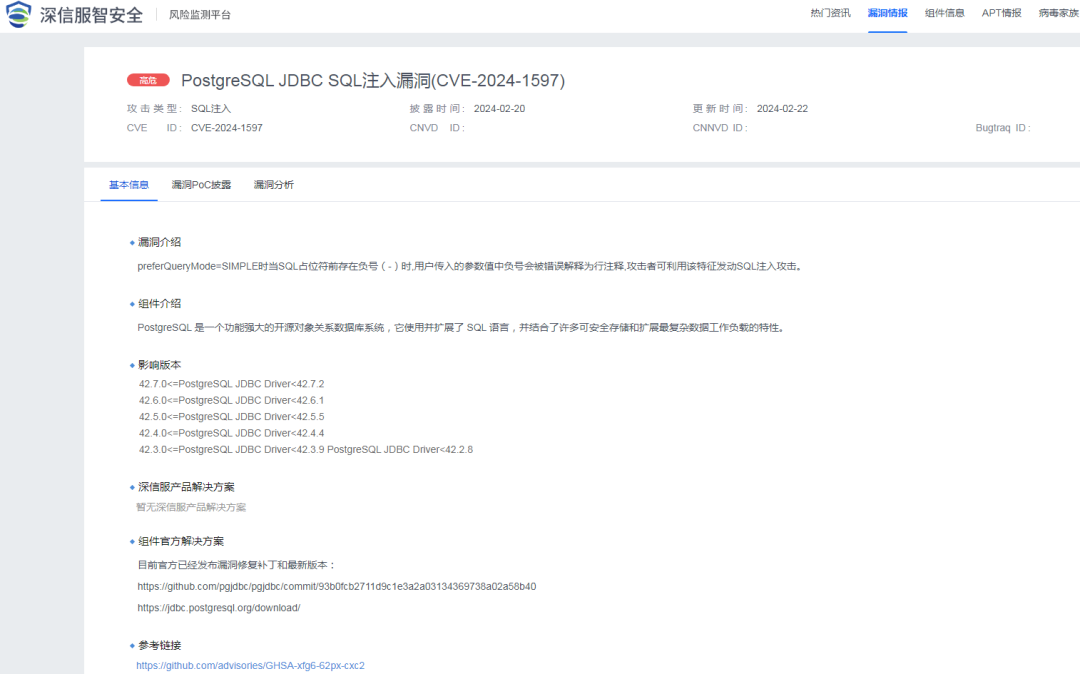Image resolution: width=1080 pixels, height=674 pixels.
Task: Click the 42.4.0<=PostgreSQL JDBC Driver<42.4.4 line
Action: point(231,434)
